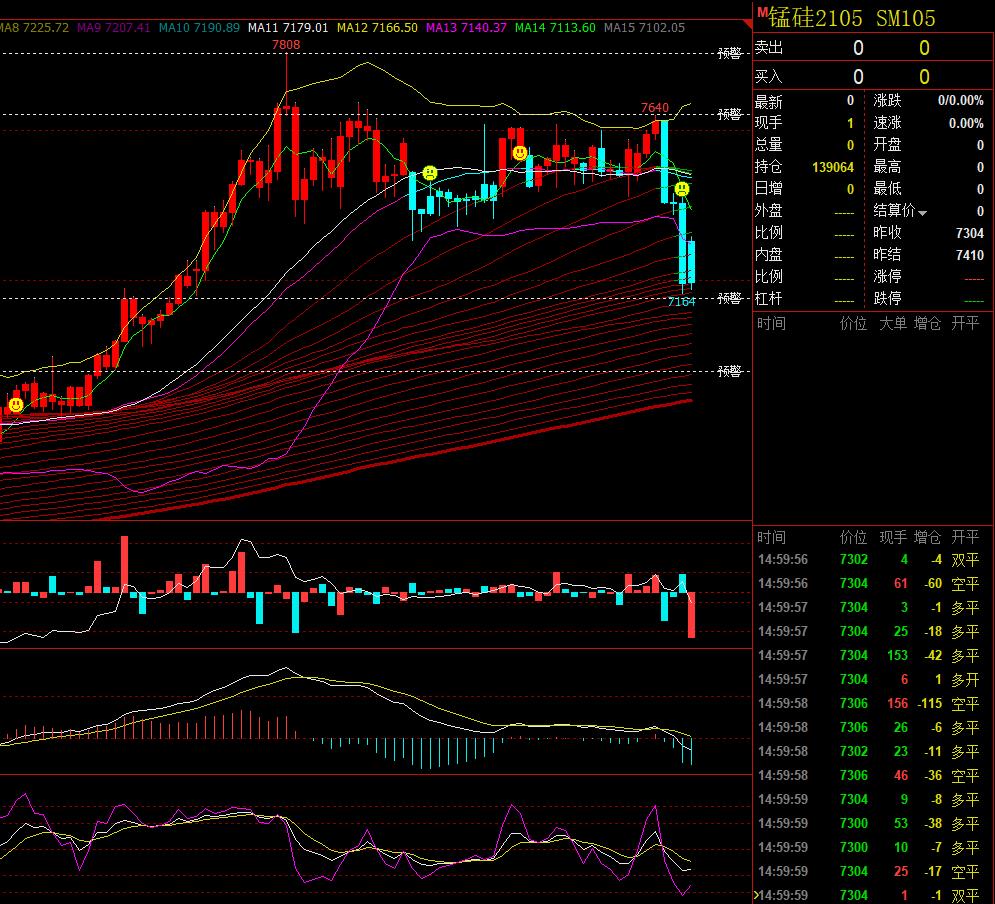Click the 外盘 label
The height and width of the screenshot is (904, 995).
pyautogui.click(x=768, y=211)
